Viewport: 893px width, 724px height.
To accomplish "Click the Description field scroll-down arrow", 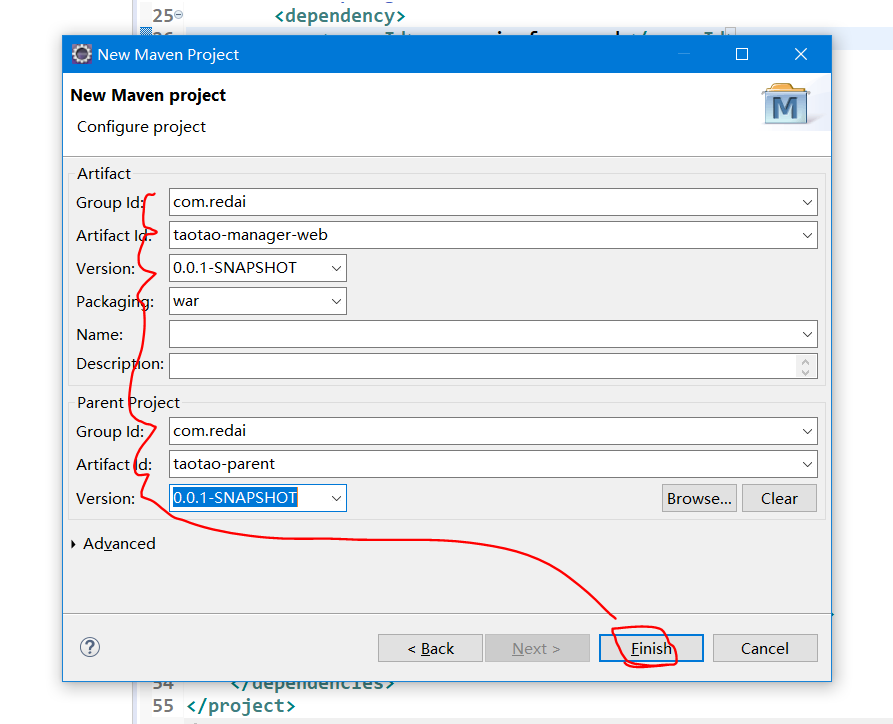I will click(x=805, y=372).
